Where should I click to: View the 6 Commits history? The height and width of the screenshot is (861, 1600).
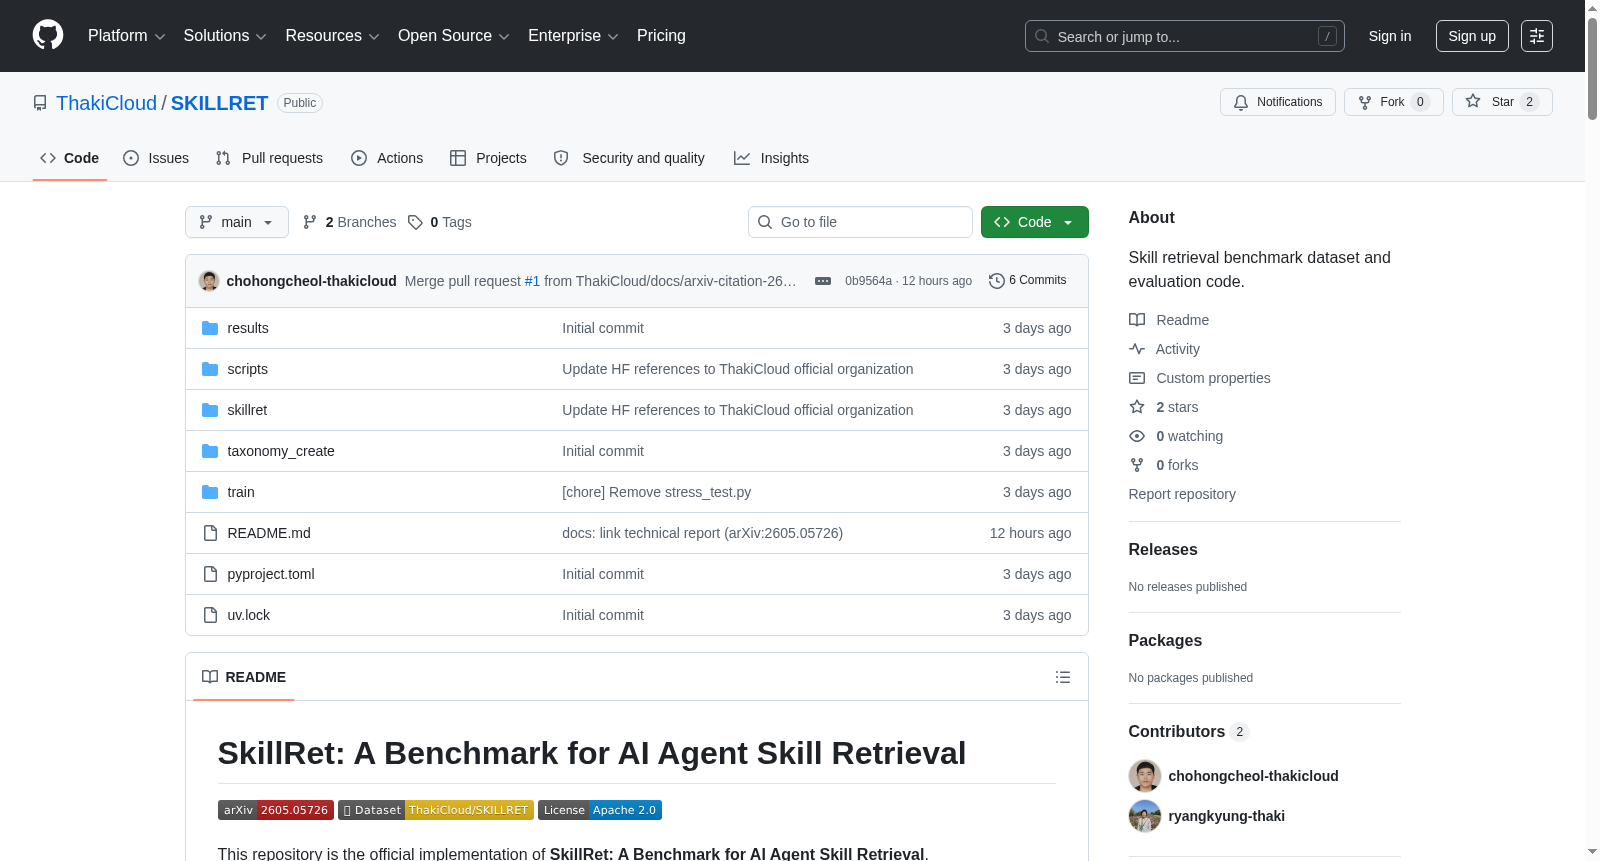click(x=1028, y=281)
